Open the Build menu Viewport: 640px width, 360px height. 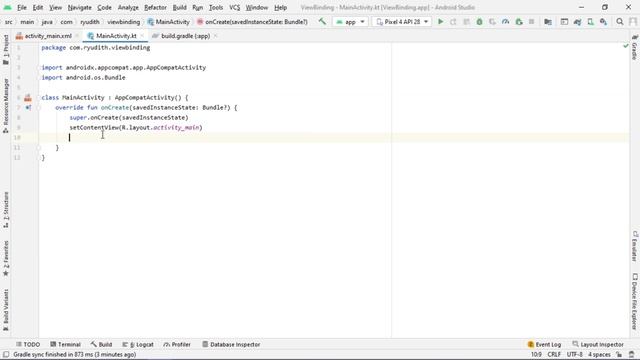tap(180, 7)
